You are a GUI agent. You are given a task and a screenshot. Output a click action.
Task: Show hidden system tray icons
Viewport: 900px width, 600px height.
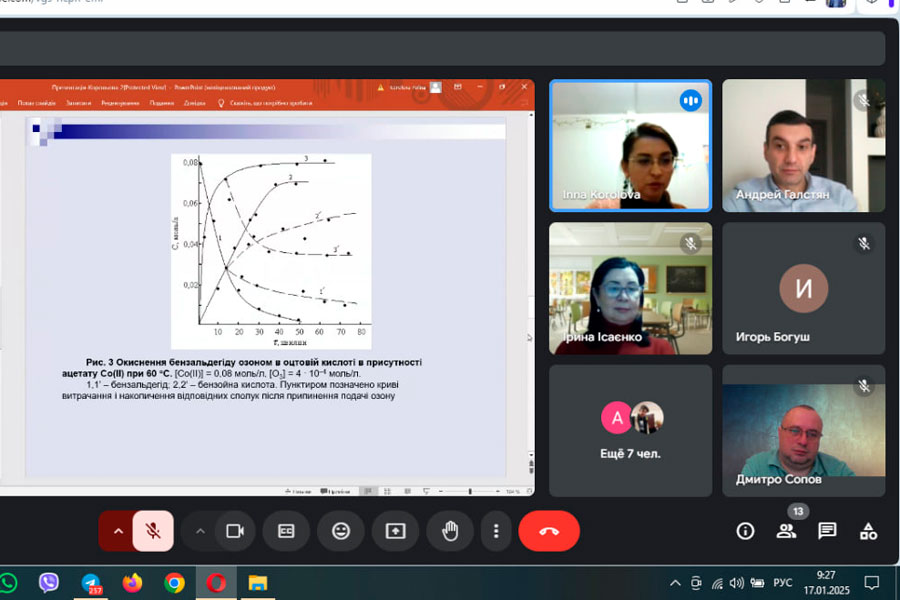point(675,583)
